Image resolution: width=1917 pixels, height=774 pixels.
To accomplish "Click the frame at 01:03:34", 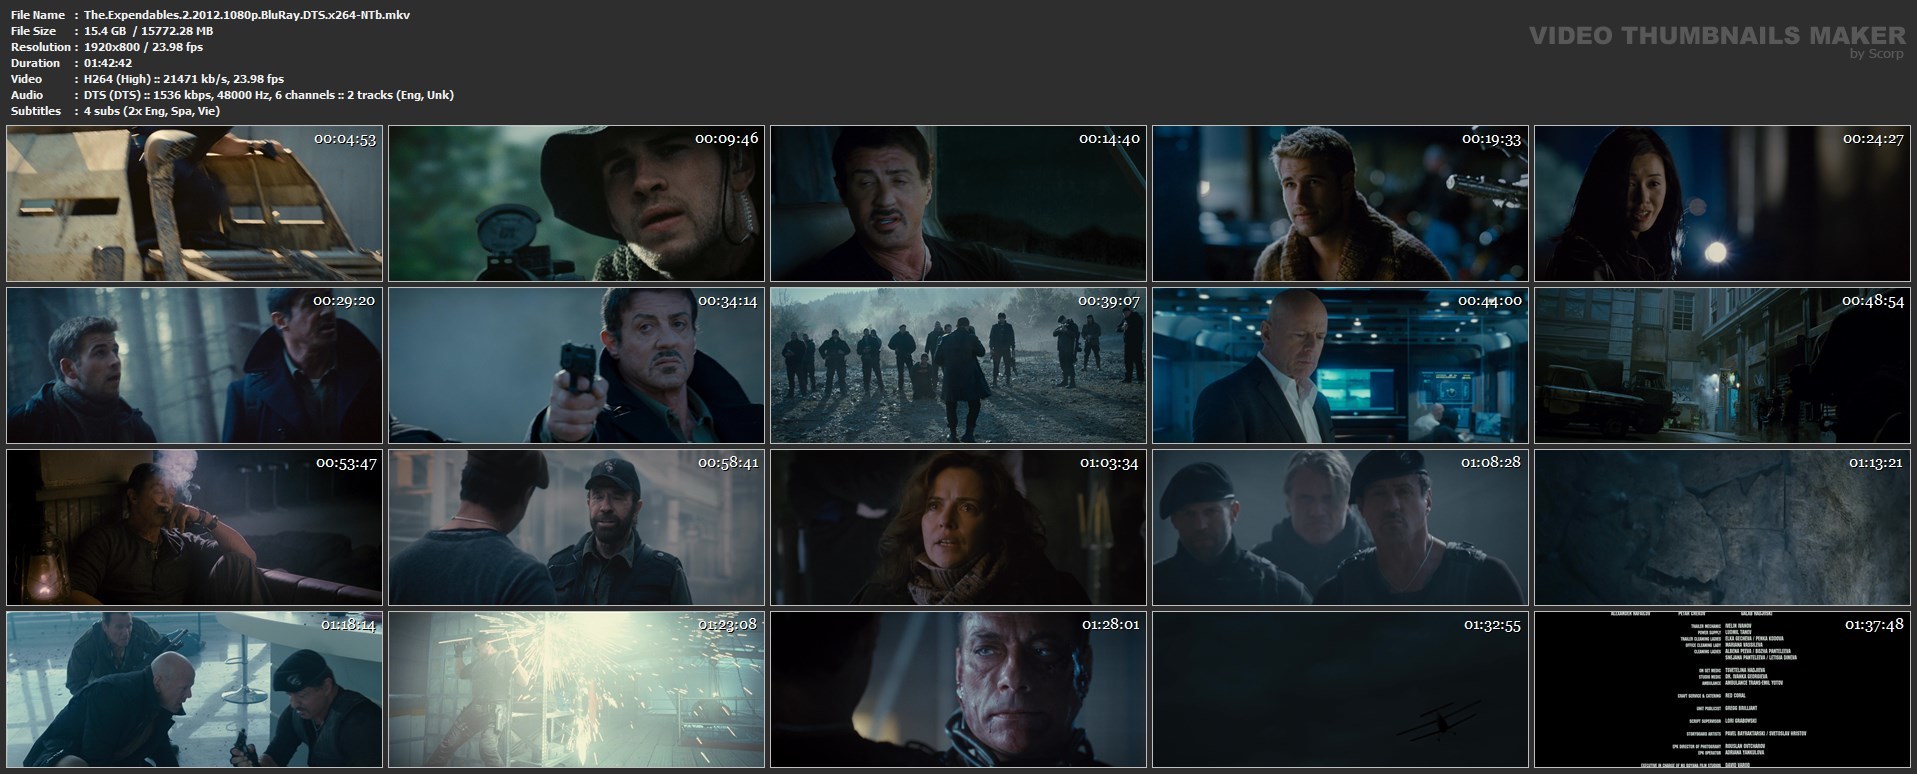I will [958, 527].
